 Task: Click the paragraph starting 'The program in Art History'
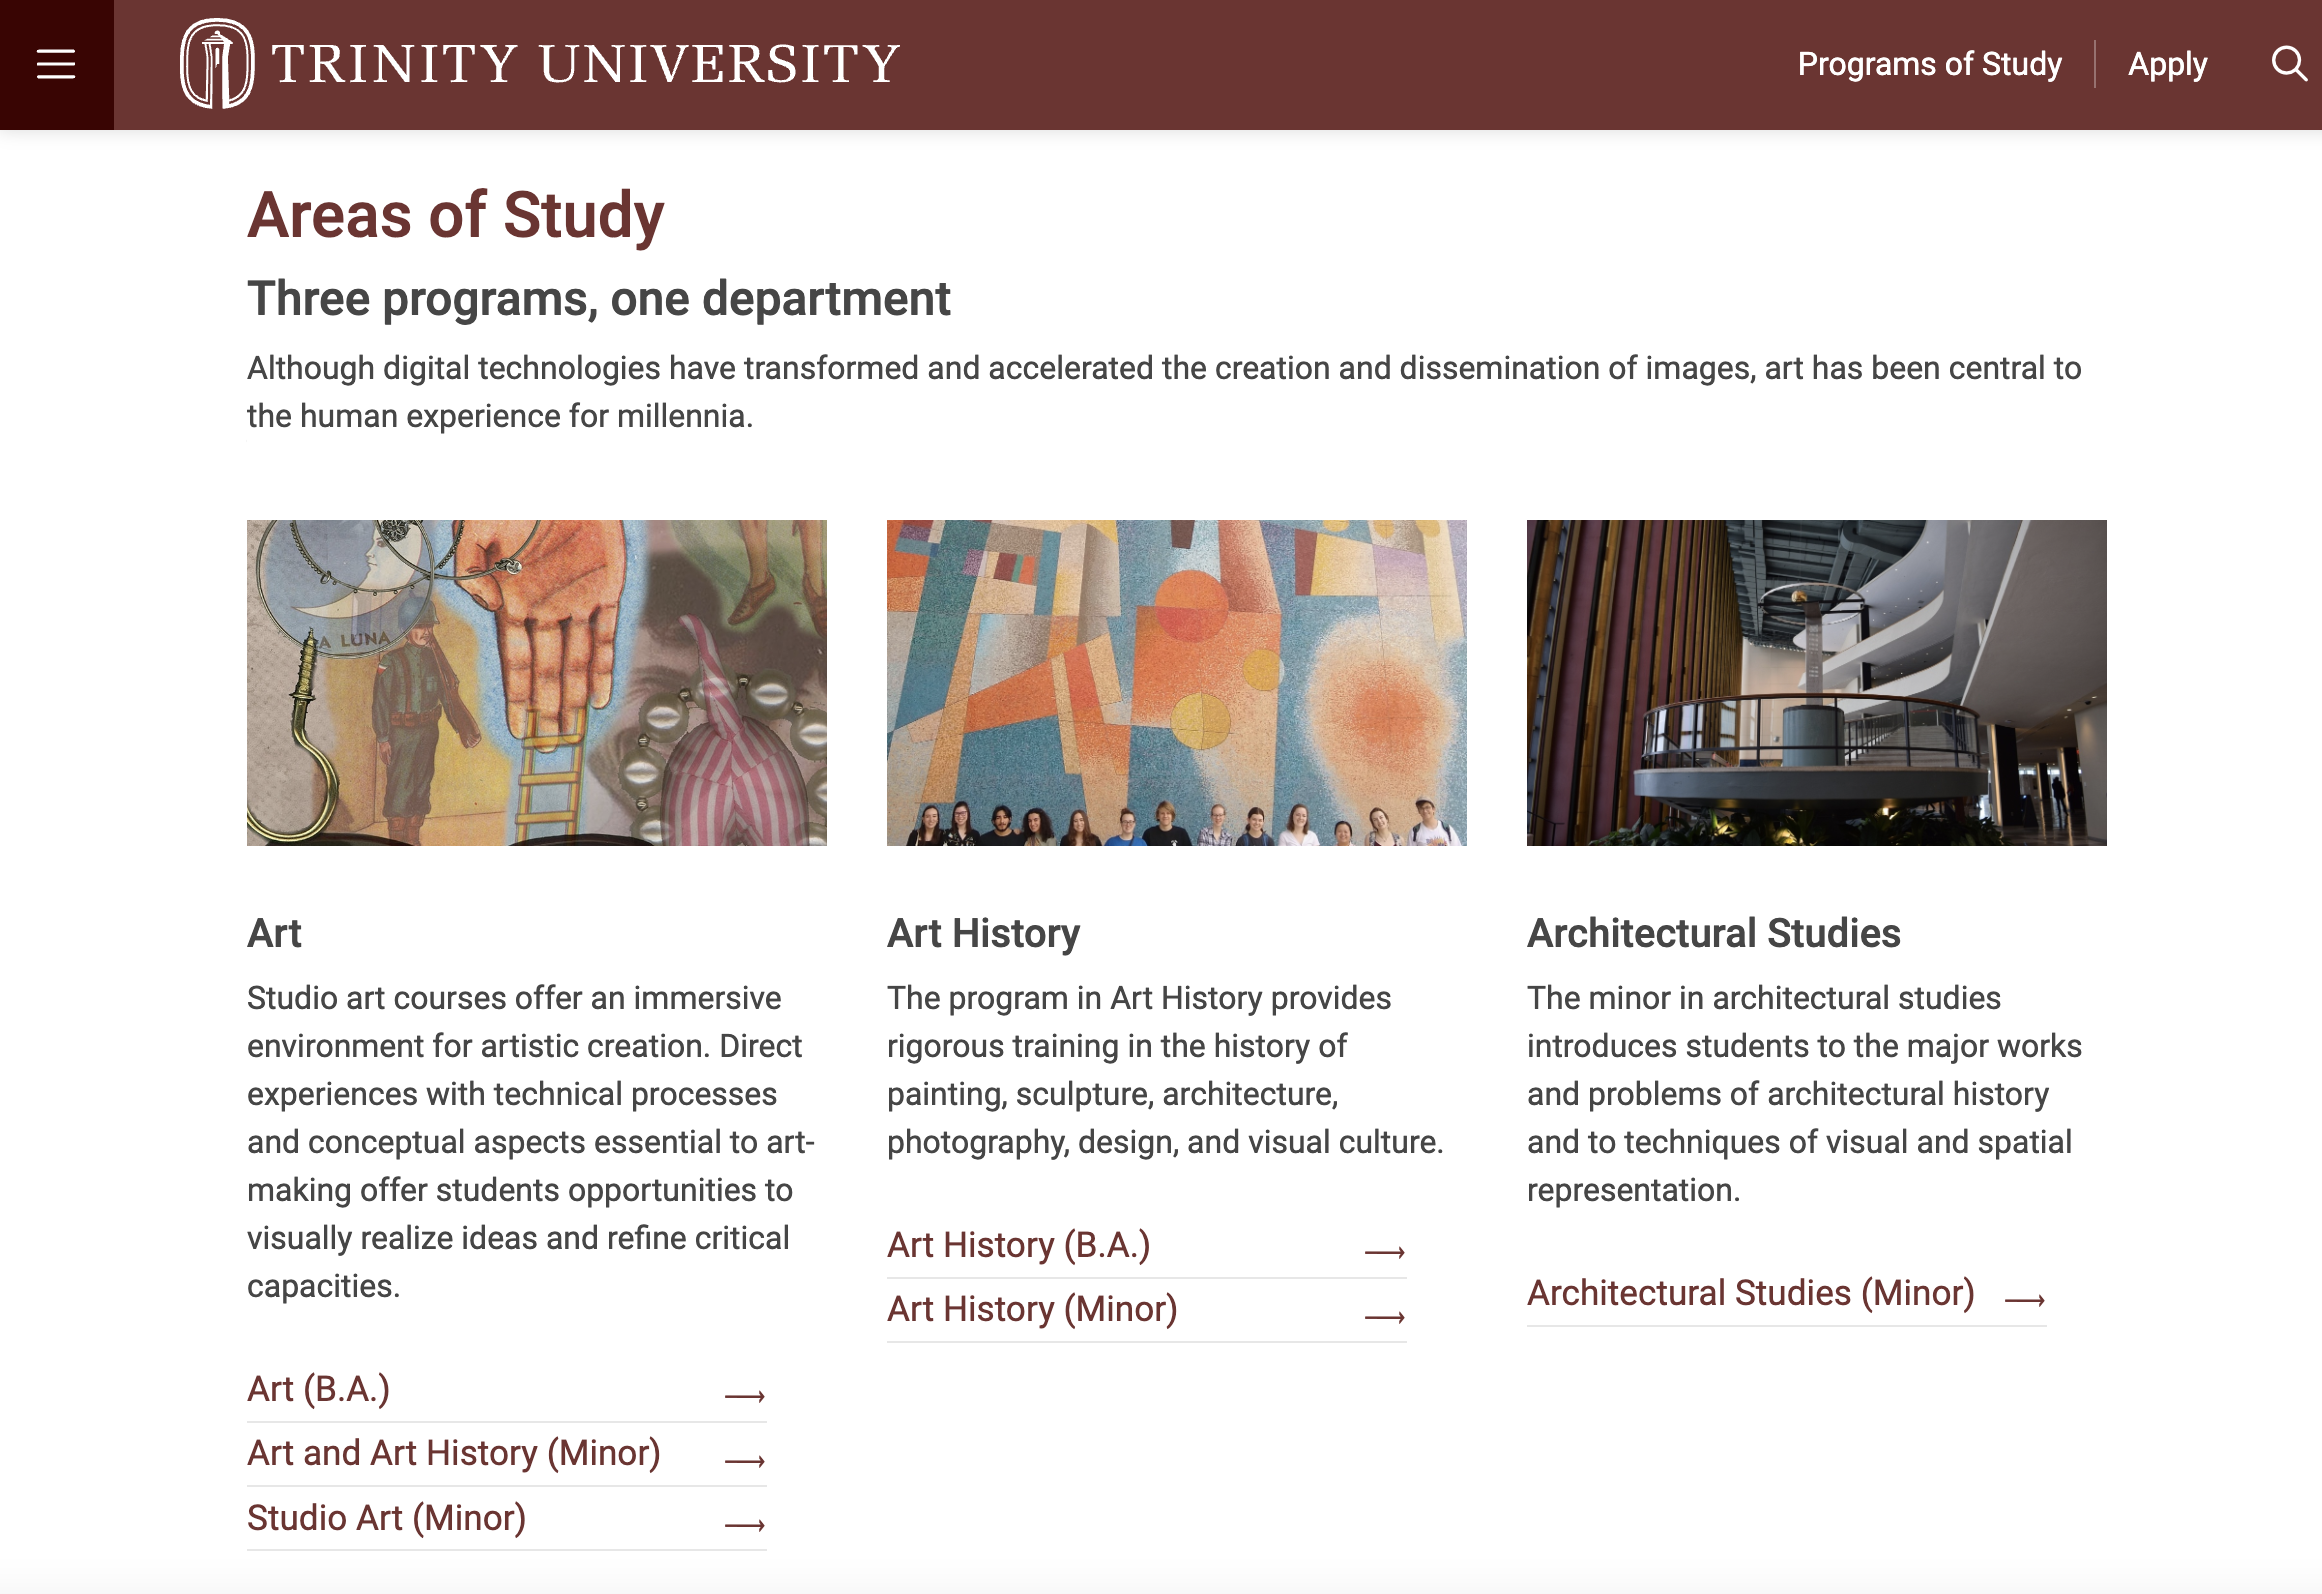click(x=1166, y=1070)
